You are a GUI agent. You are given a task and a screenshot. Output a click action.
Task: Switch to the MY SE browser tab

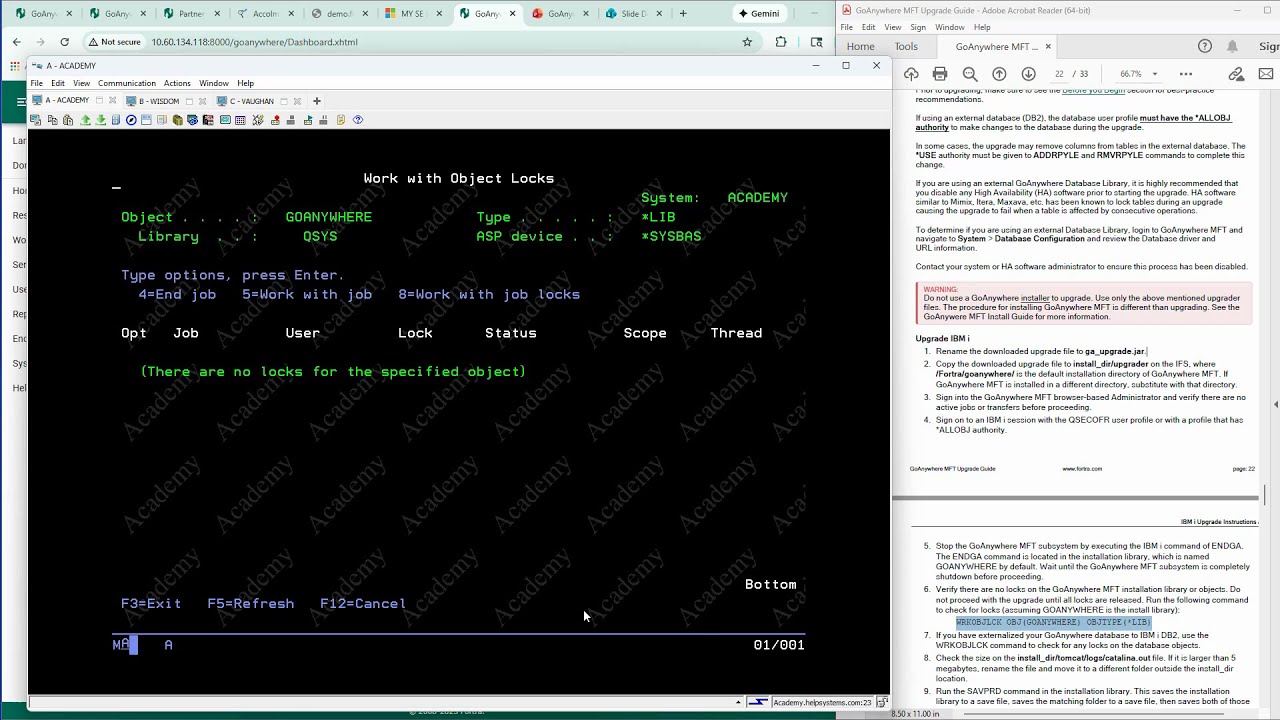click(412, 14)
